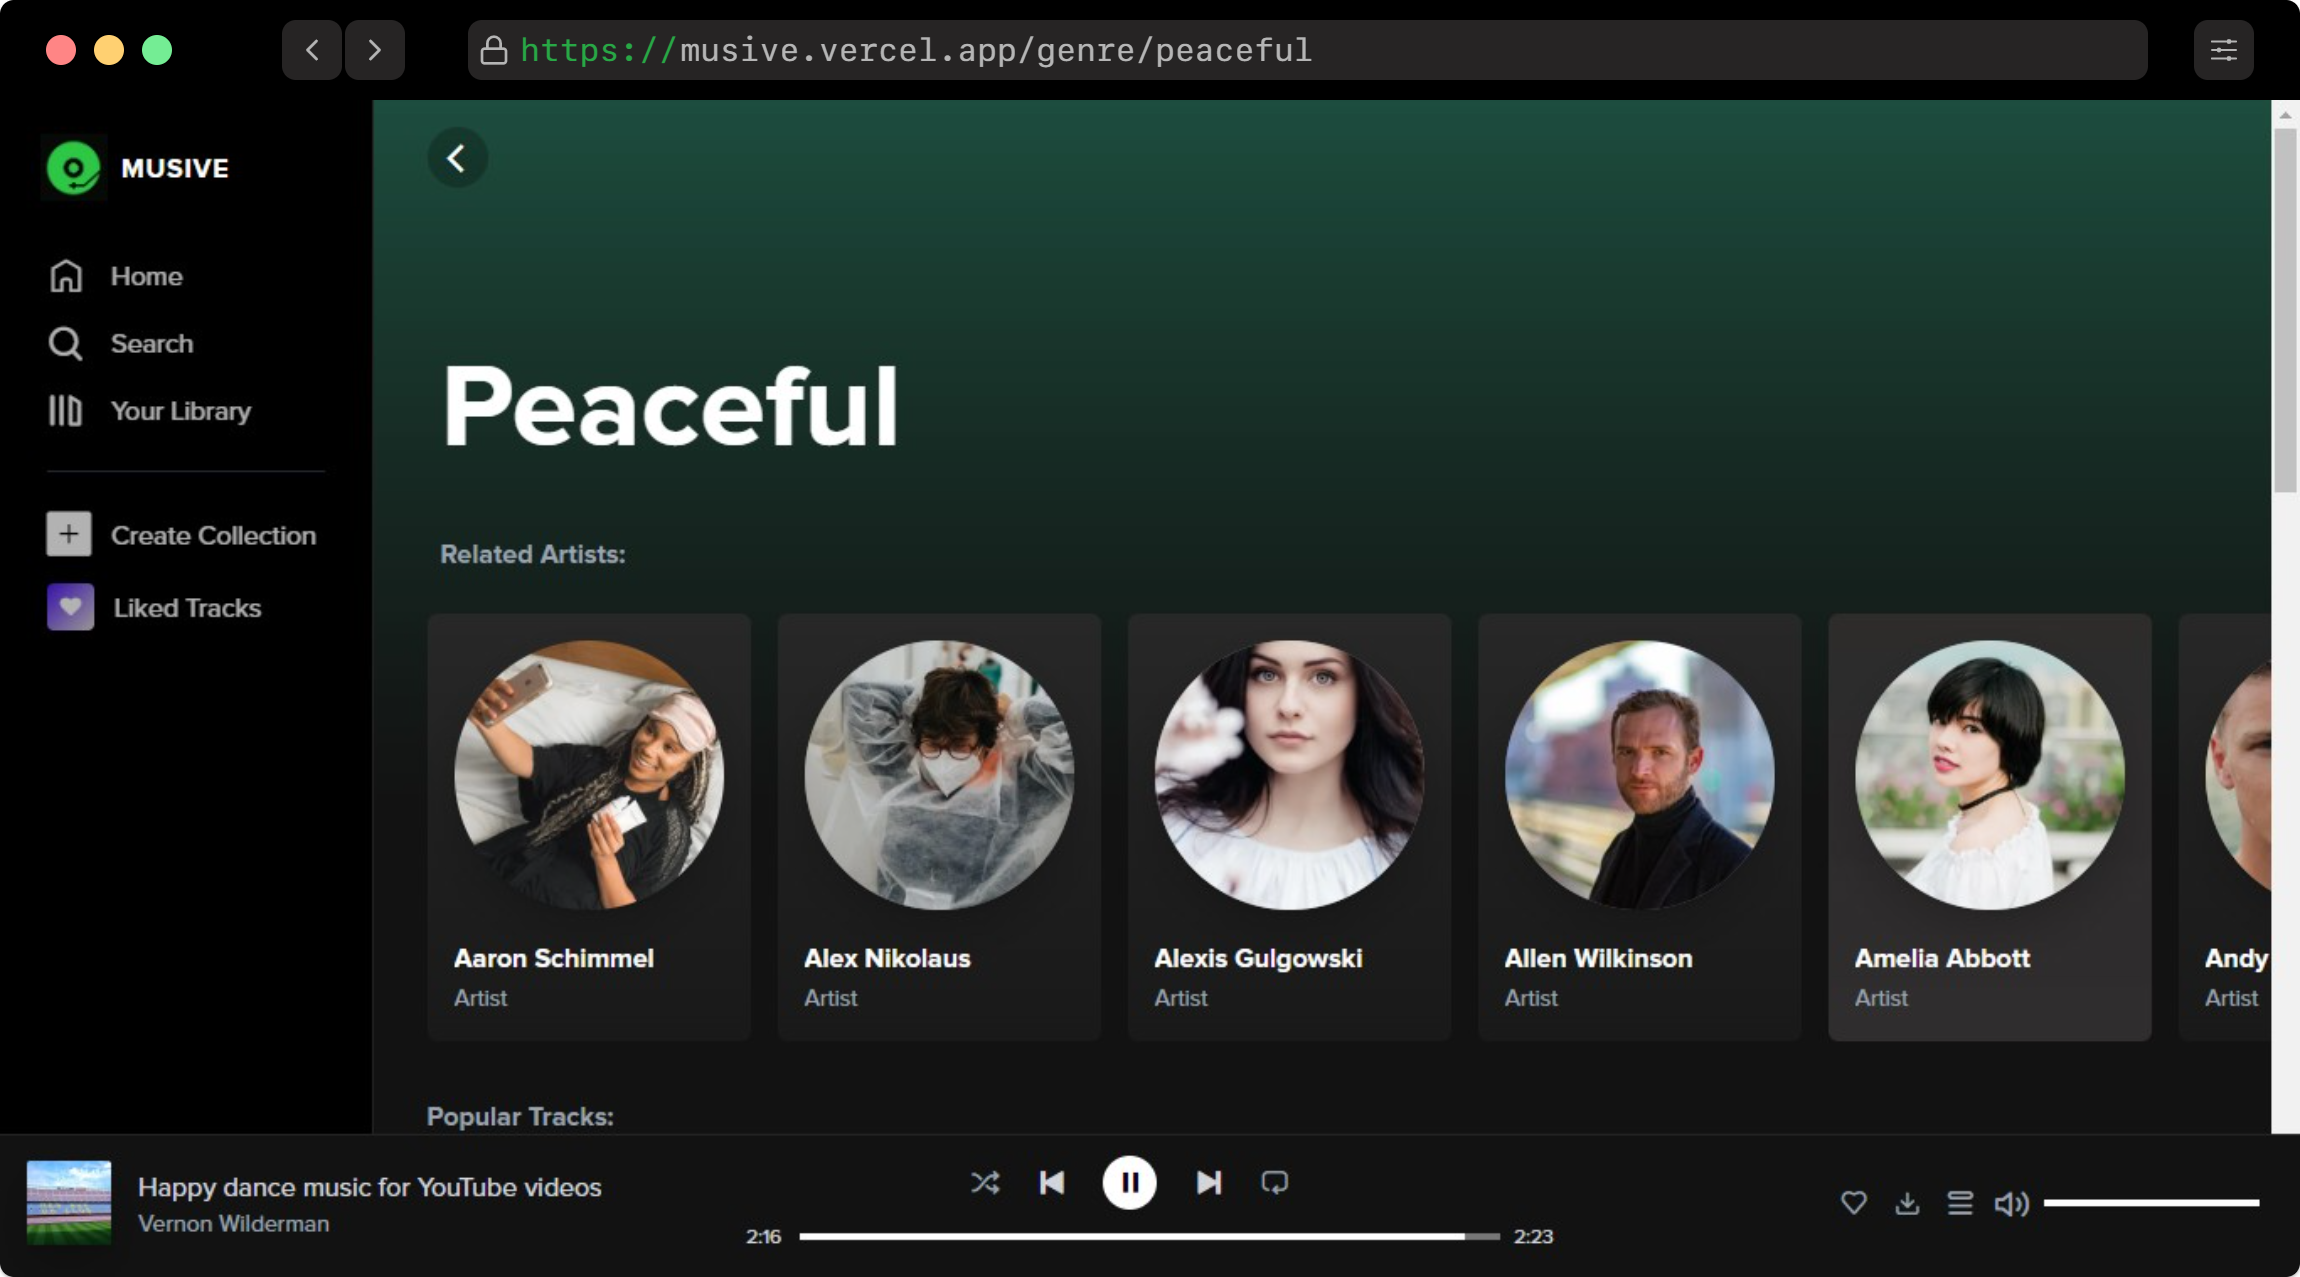Like the playing track heart icon
2300x1277 pixels.
(x=1853, y=1203)
